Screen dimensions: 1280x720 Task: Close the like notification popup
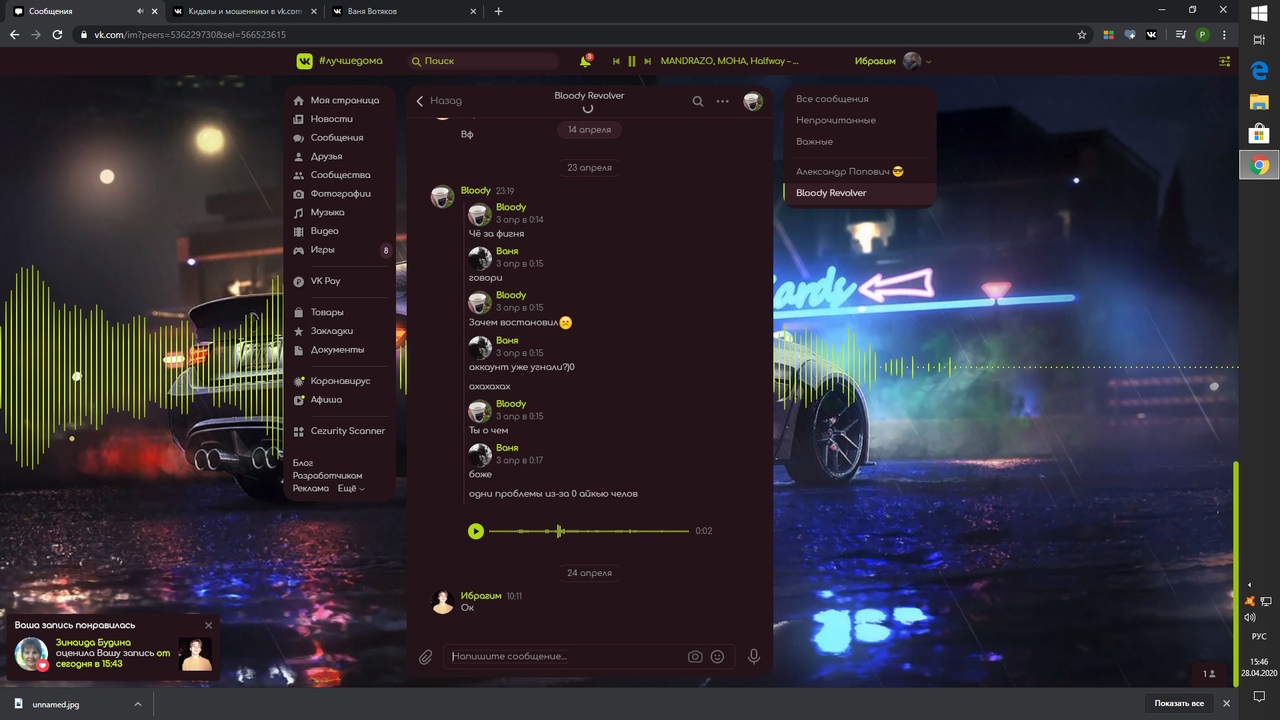click(208, 625)
